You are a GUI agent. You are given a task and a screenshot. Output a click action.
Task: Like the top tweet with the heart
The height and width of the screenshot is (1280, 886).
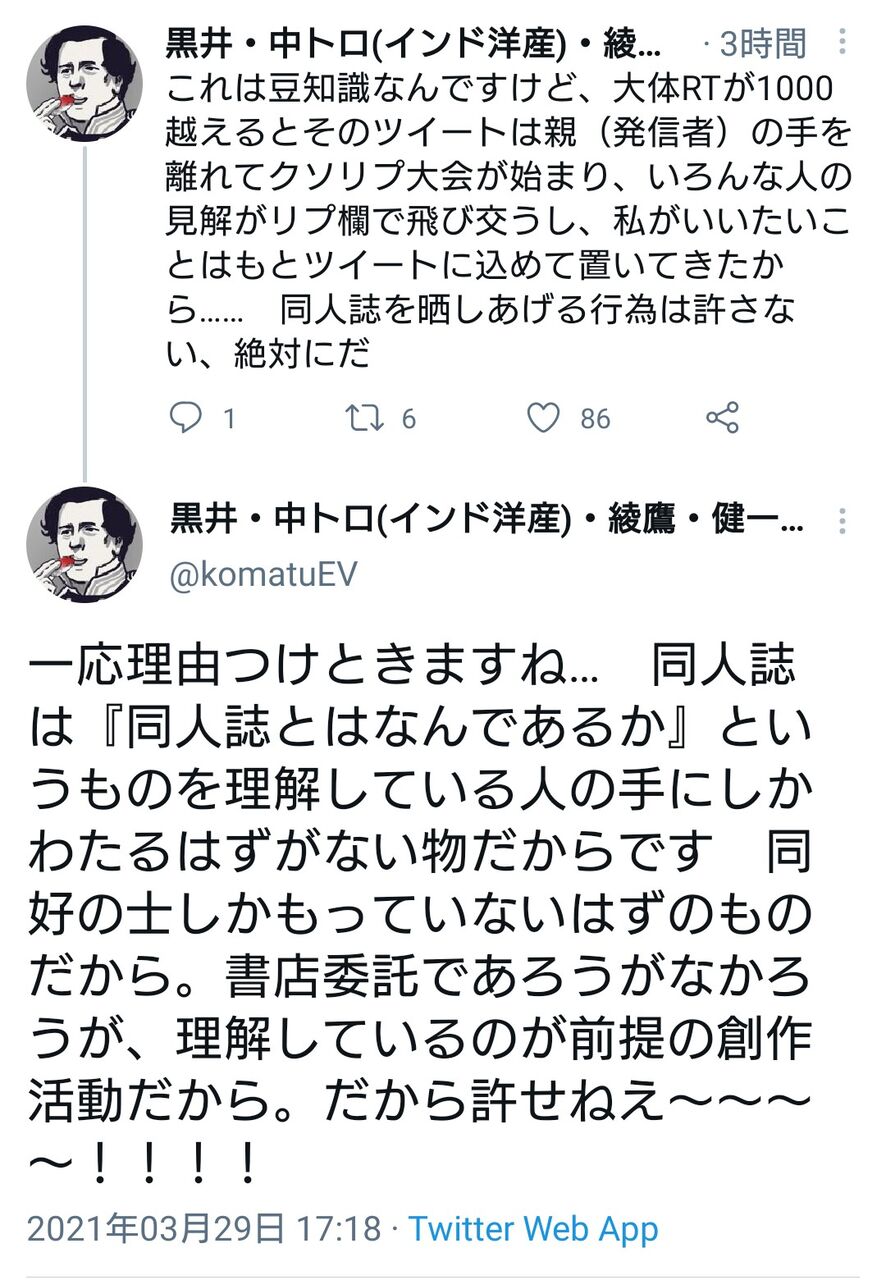[x=543, y=417]
